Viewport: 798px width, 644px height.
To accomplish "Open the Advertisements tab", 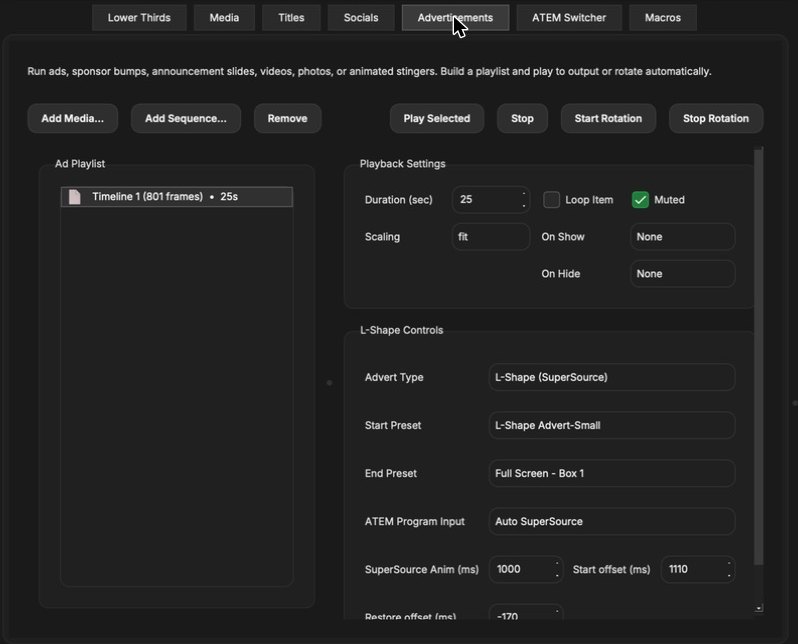I will tap(455, 18).
